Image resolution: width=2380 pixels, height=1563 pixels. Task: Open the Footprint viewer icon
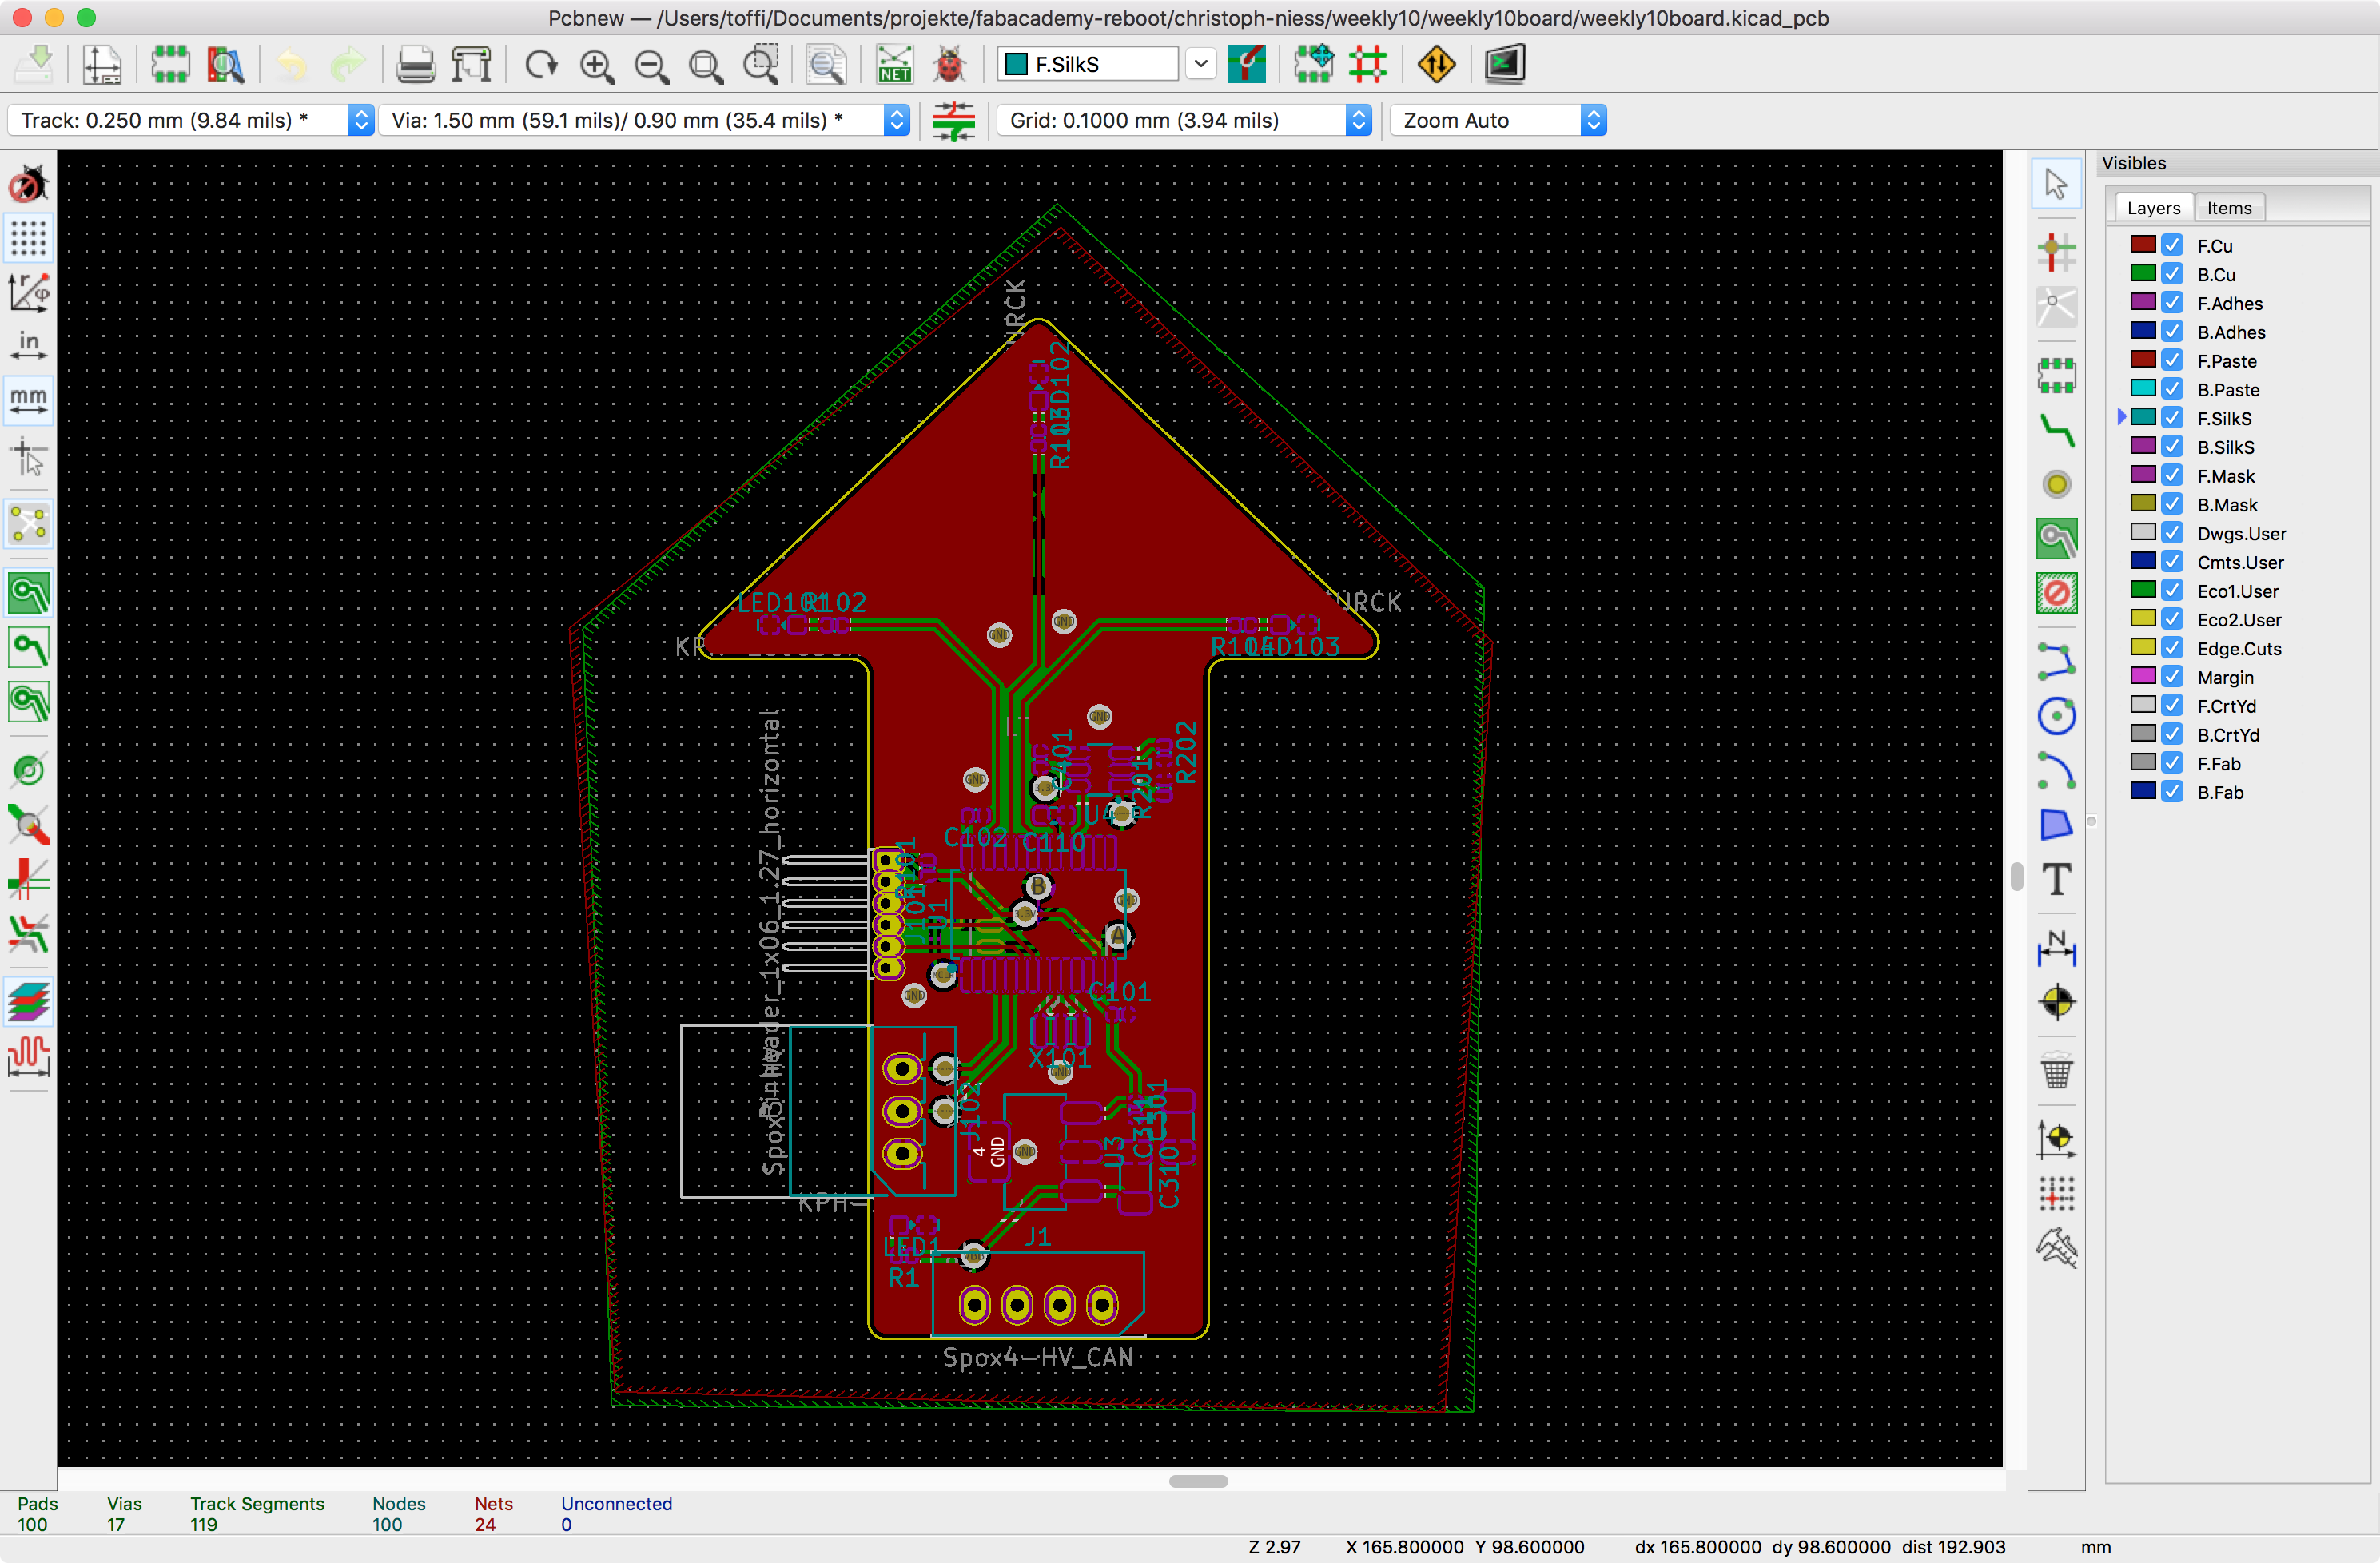pos(225,65)
